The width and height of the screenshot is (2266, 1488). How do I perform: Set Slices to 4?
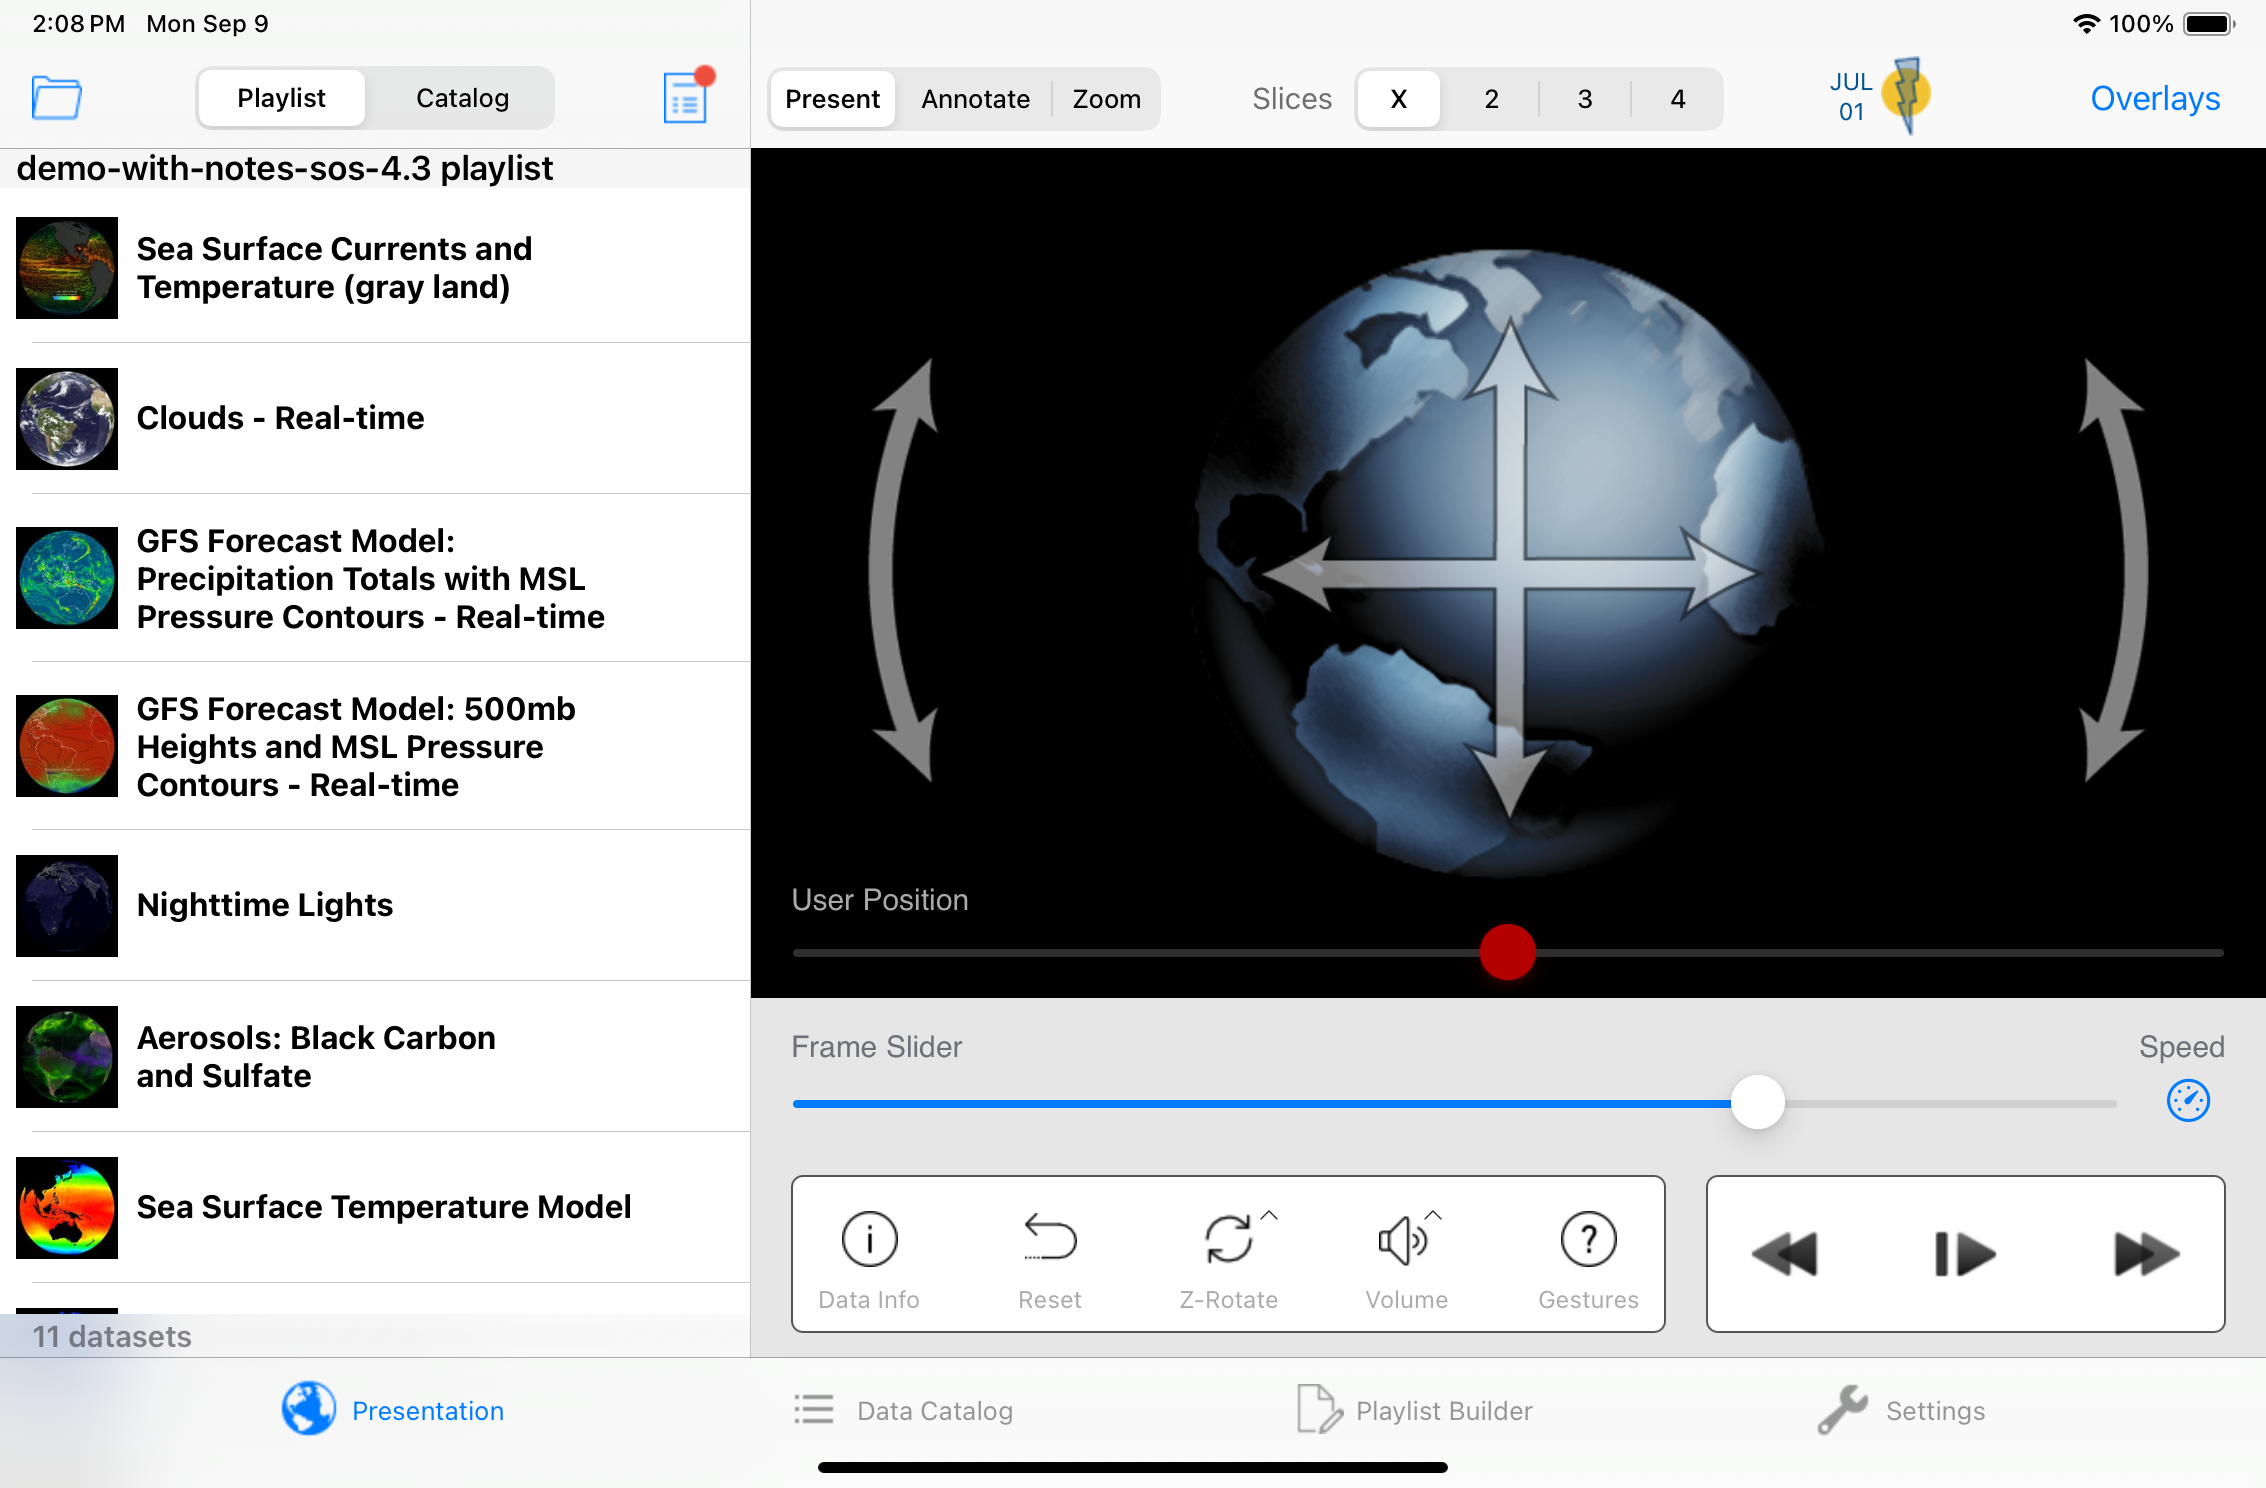tap(1678, 99)
